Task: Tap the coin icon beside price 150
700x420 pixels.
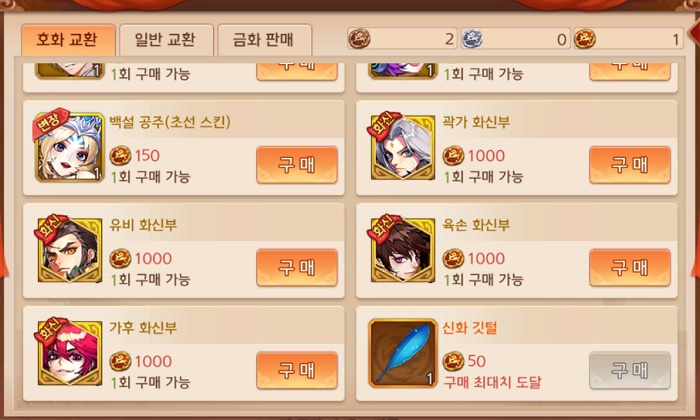Action: click(120, 155)
